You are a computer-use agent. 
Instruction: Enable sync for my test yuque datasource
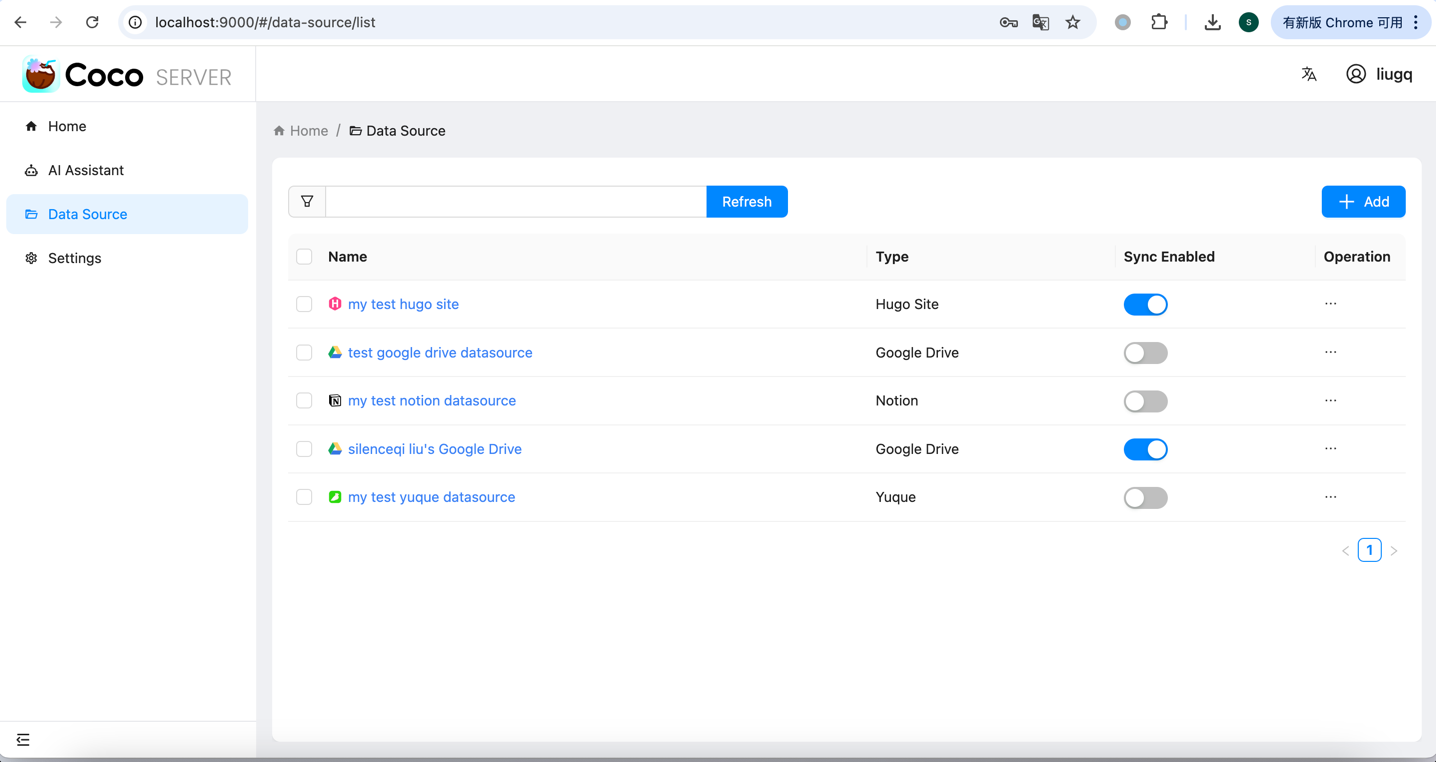pos(1145,497)
